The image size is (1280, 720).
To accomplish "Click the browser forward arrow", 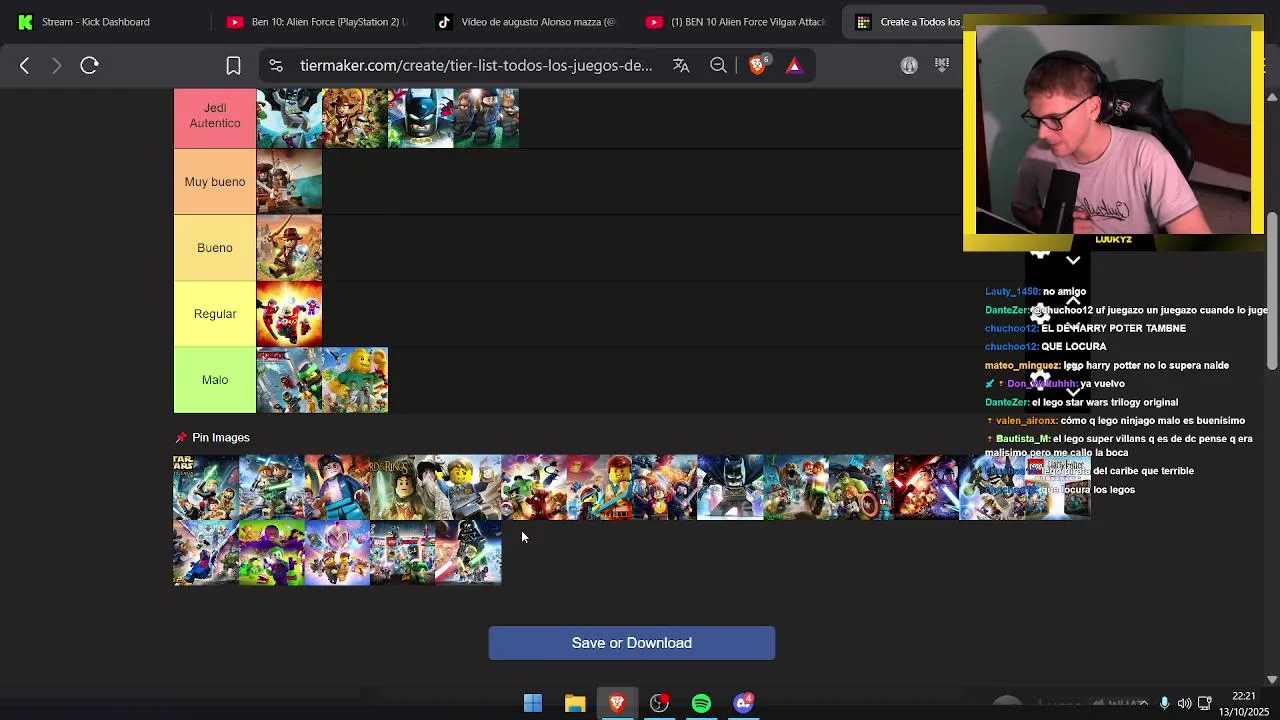I will [x=56, y=66].
